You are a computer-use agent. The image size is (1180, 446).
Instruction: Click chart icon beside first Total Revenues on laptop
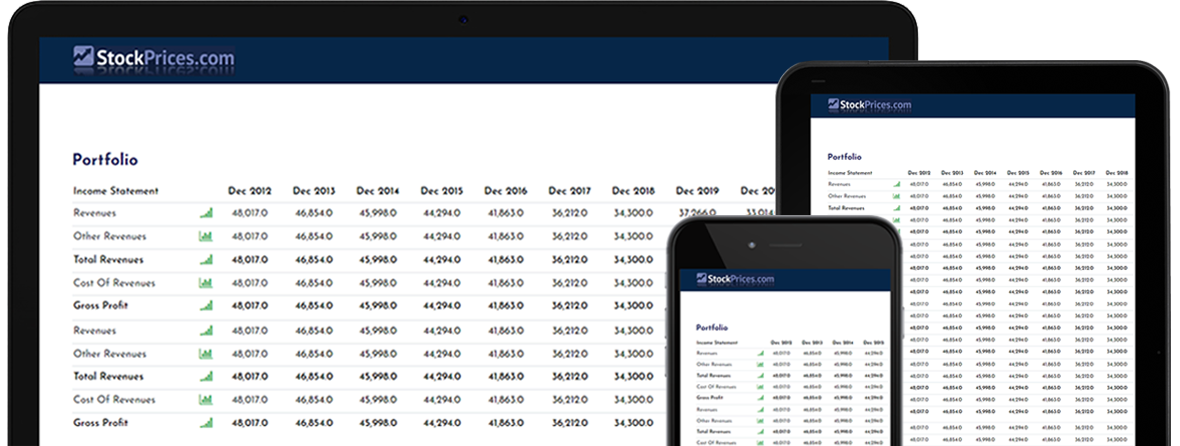[x=206, y=260]
